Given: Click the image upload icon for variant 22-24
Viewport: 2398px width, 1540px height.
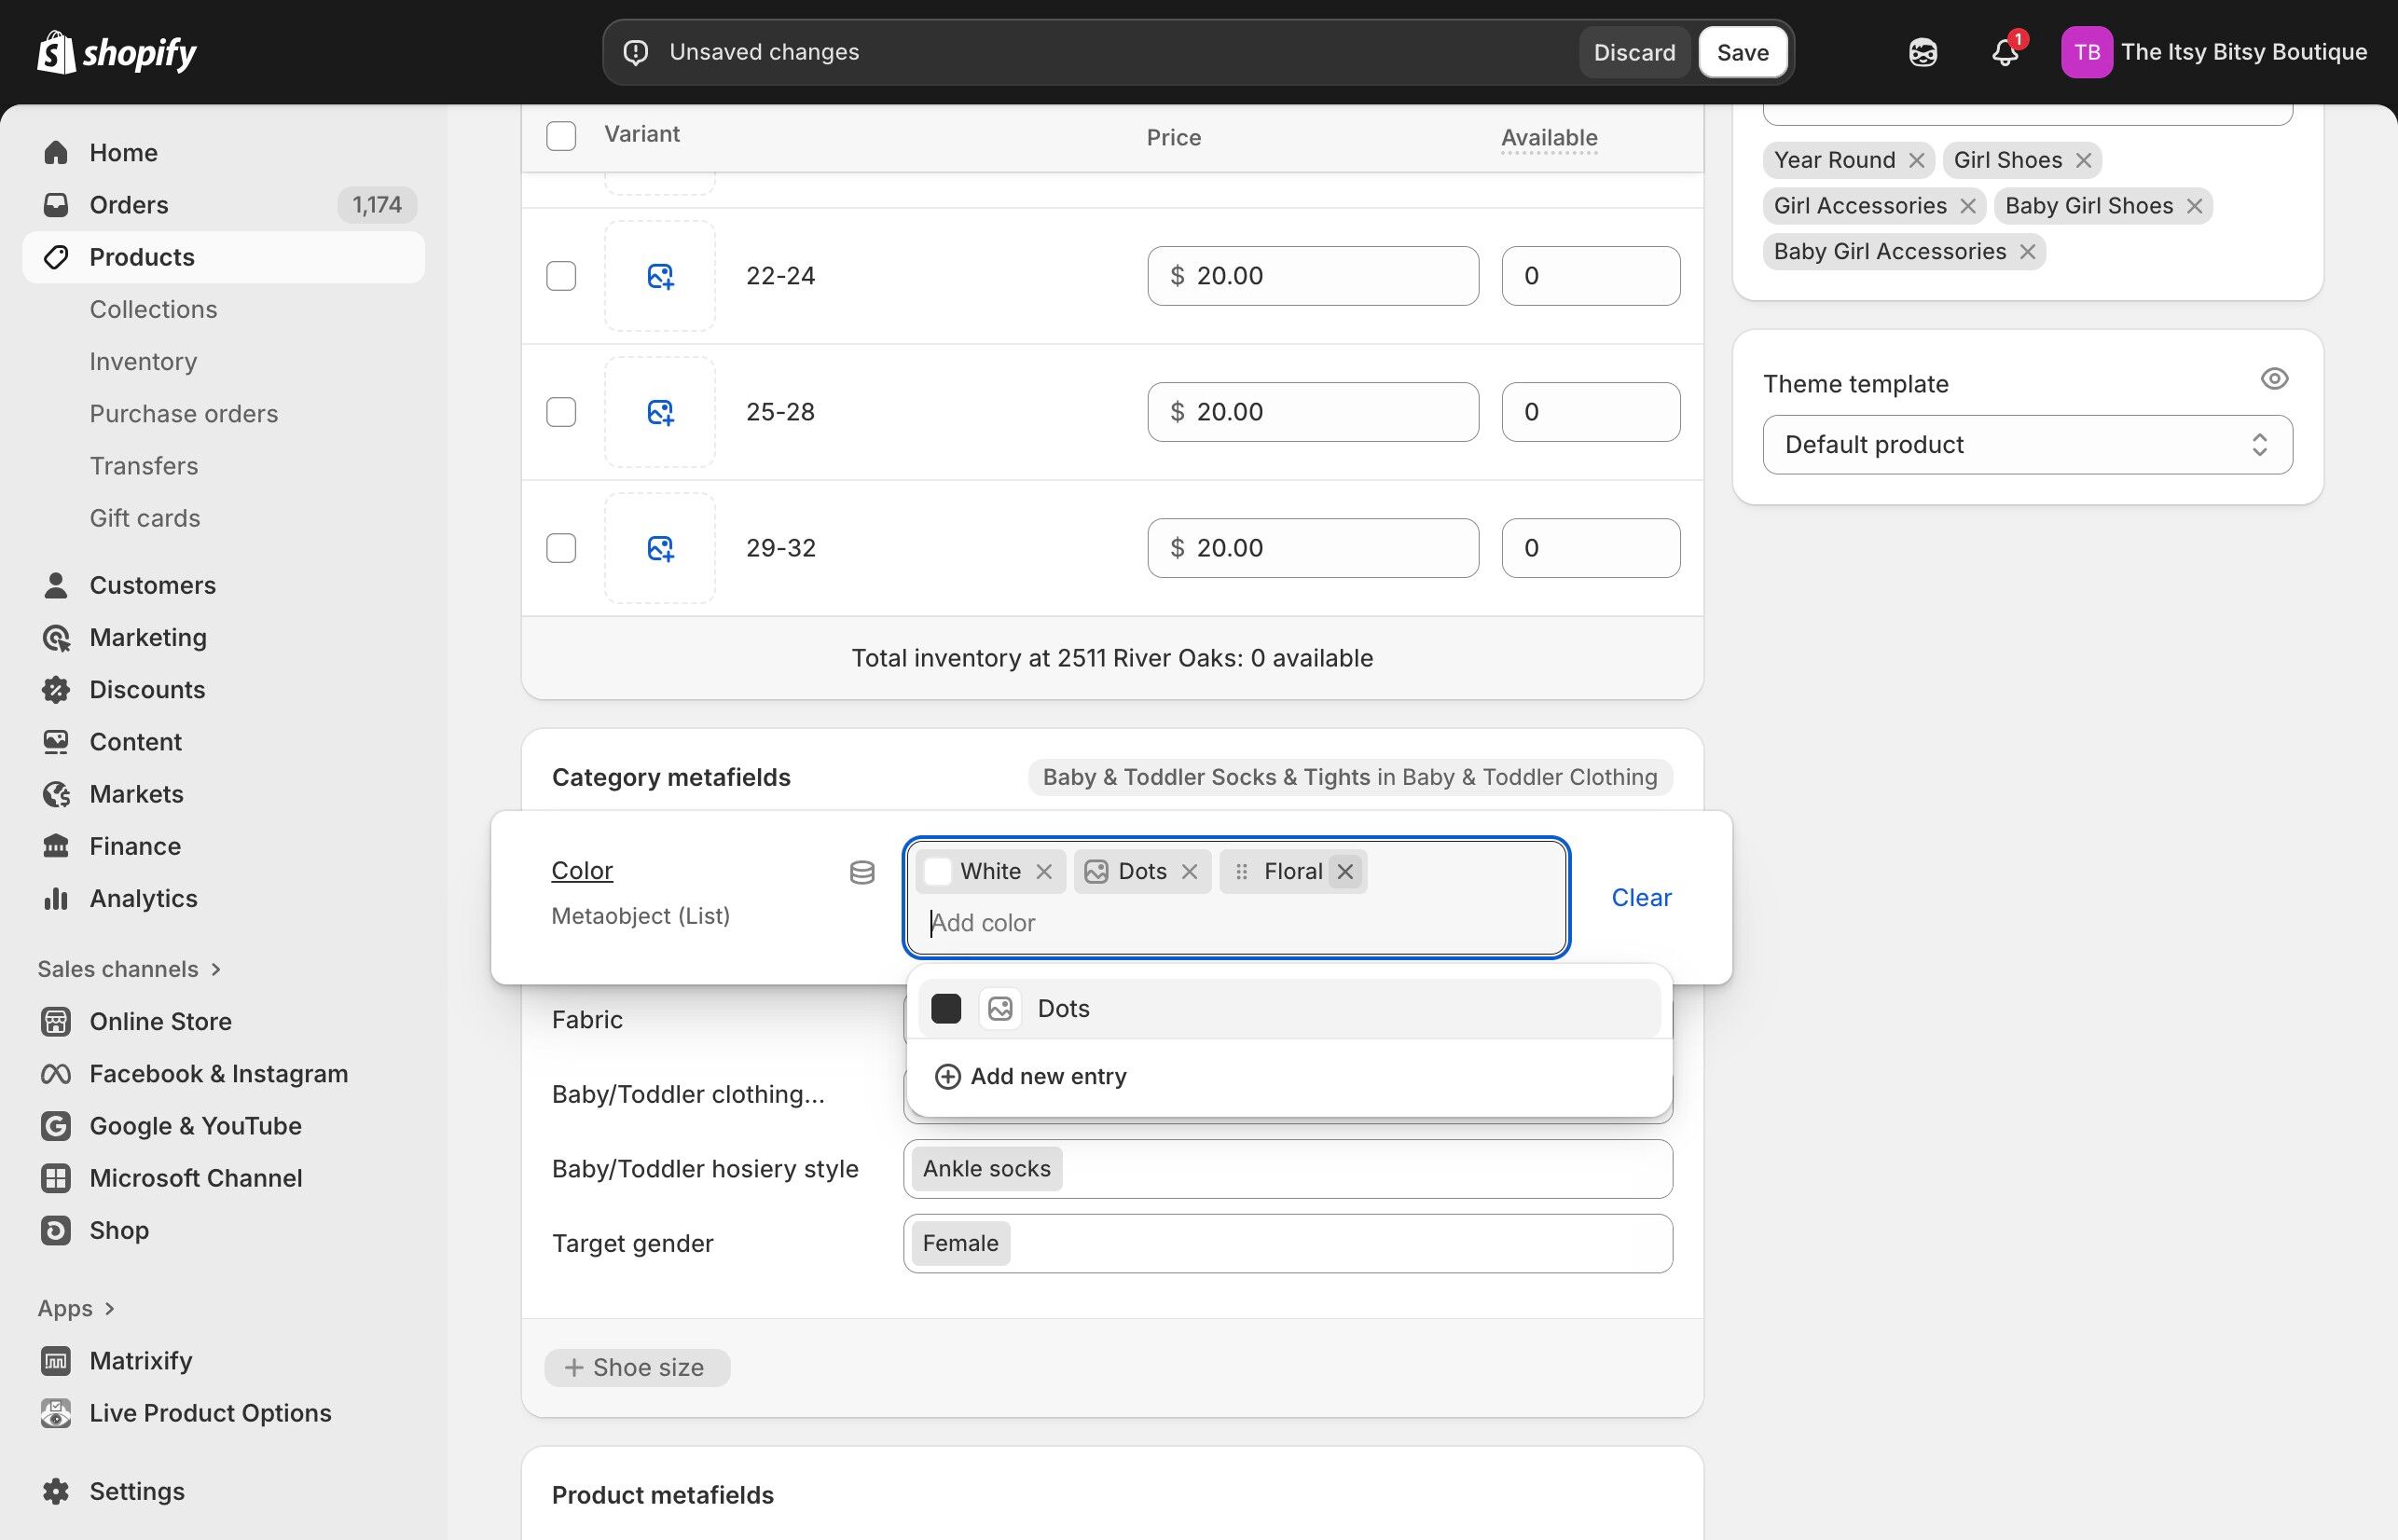Looking at the screenshot, I should click(660, 275).
